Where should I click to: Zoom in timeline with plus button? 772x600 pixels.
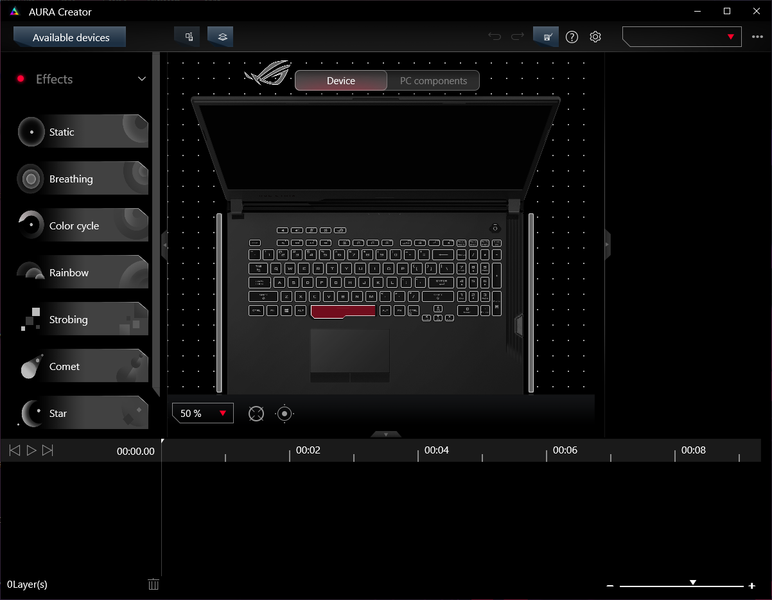(752, 586)
